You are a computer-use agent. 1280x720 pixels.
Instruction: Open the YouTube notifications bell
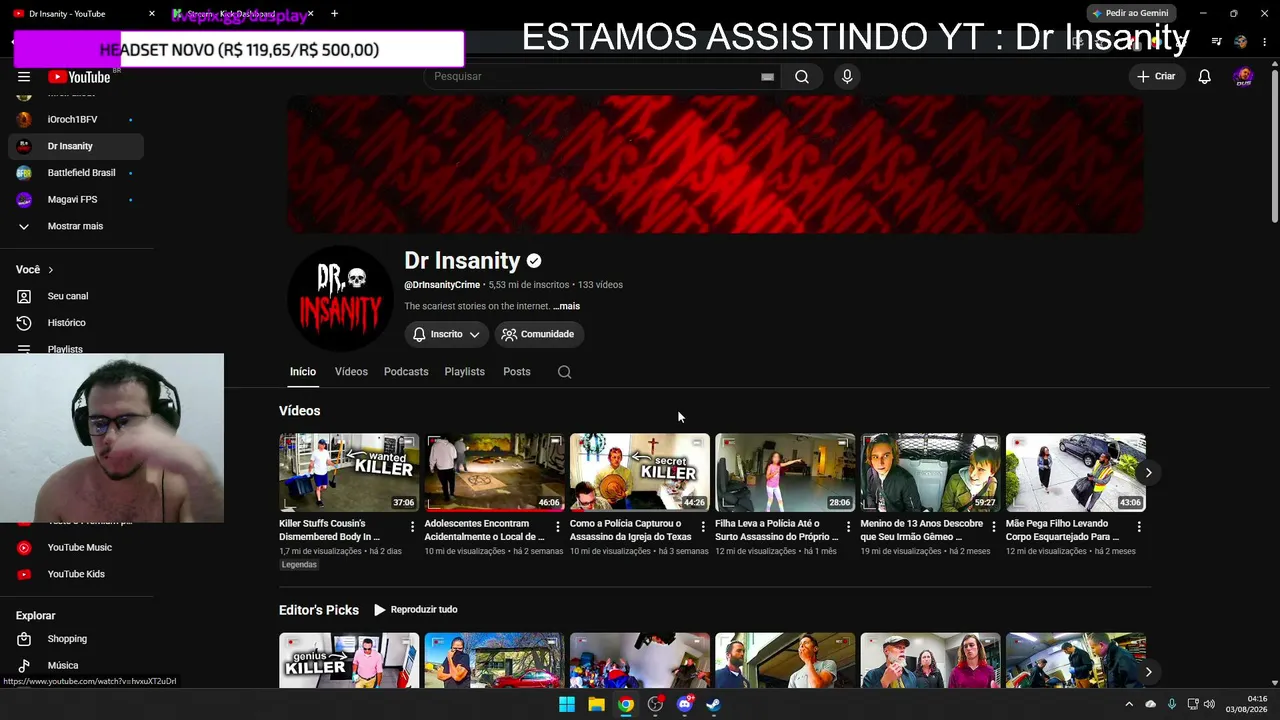(1205, 77)
